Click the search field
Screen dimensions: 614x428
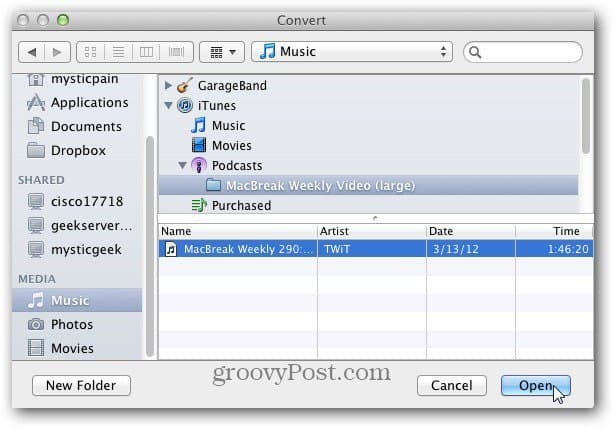point(523,52)
